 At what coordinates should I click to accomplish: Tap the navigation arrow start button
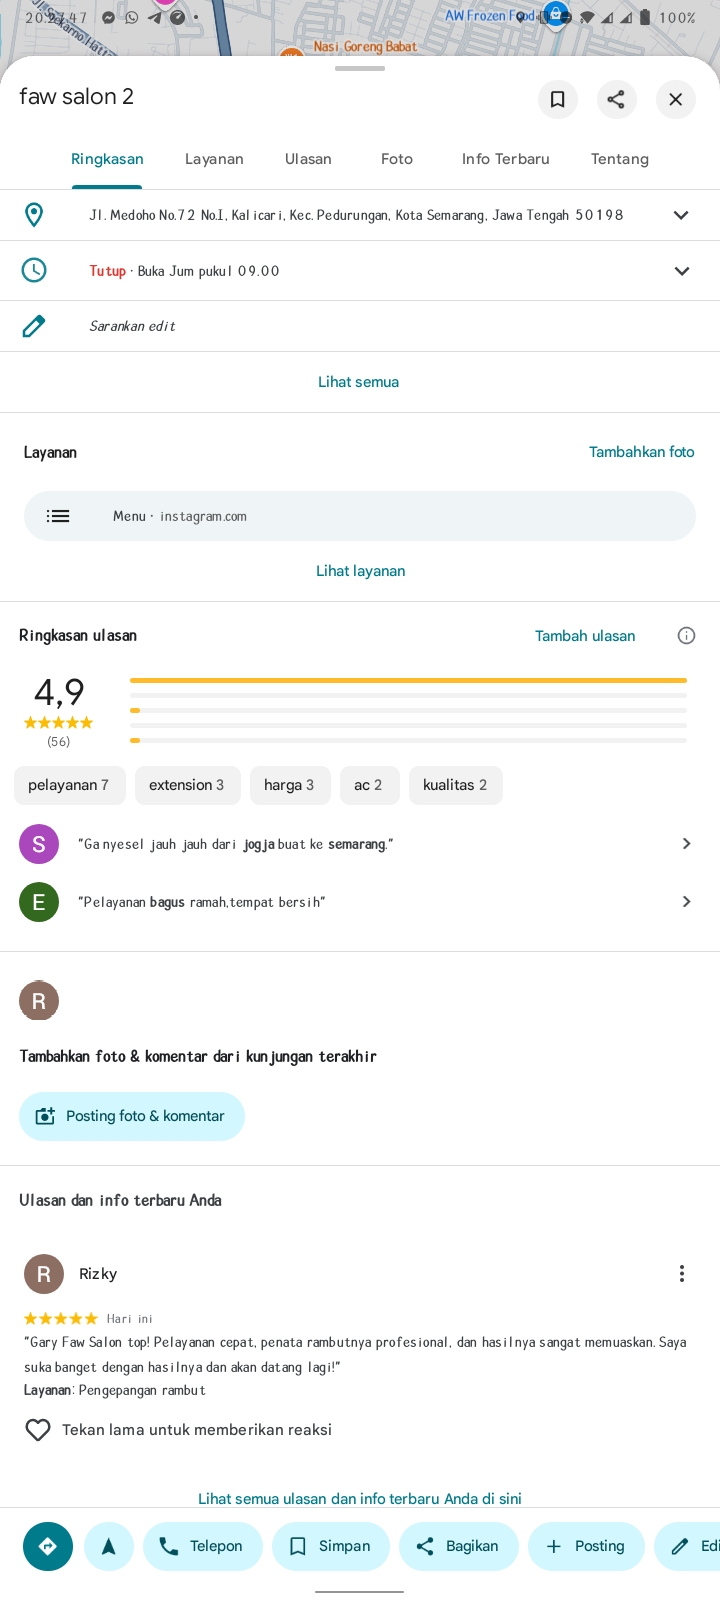[x=109, y=1546]
